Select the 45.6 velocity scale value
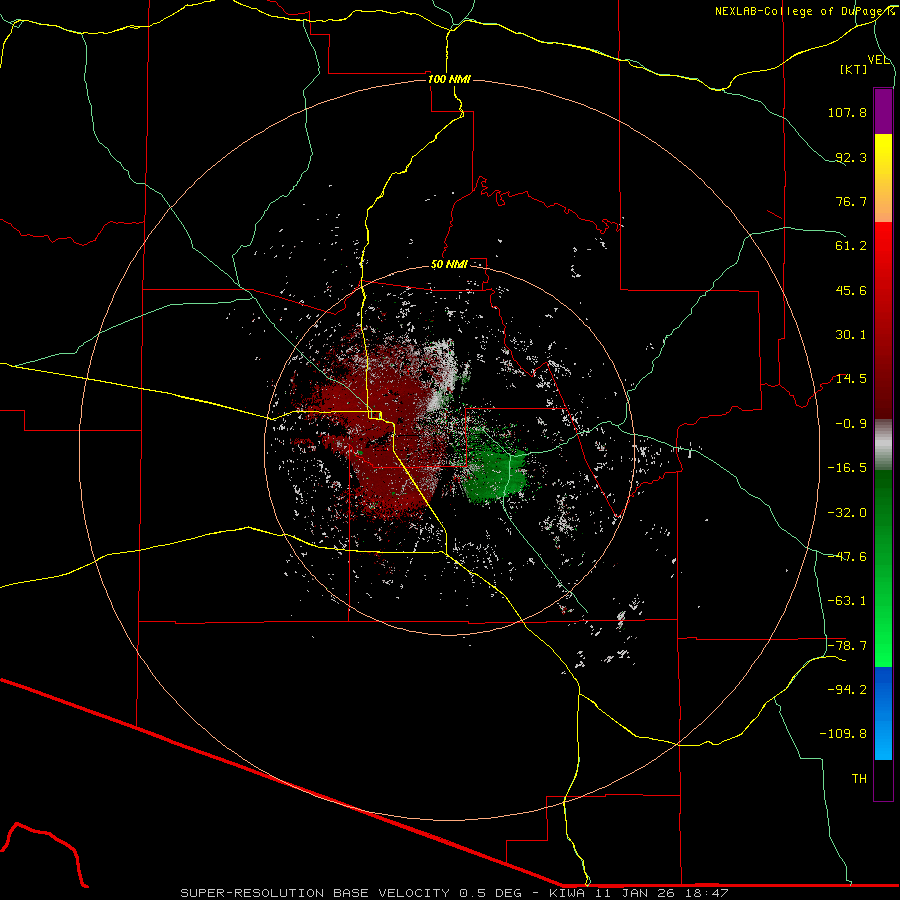 coord(851,290)
